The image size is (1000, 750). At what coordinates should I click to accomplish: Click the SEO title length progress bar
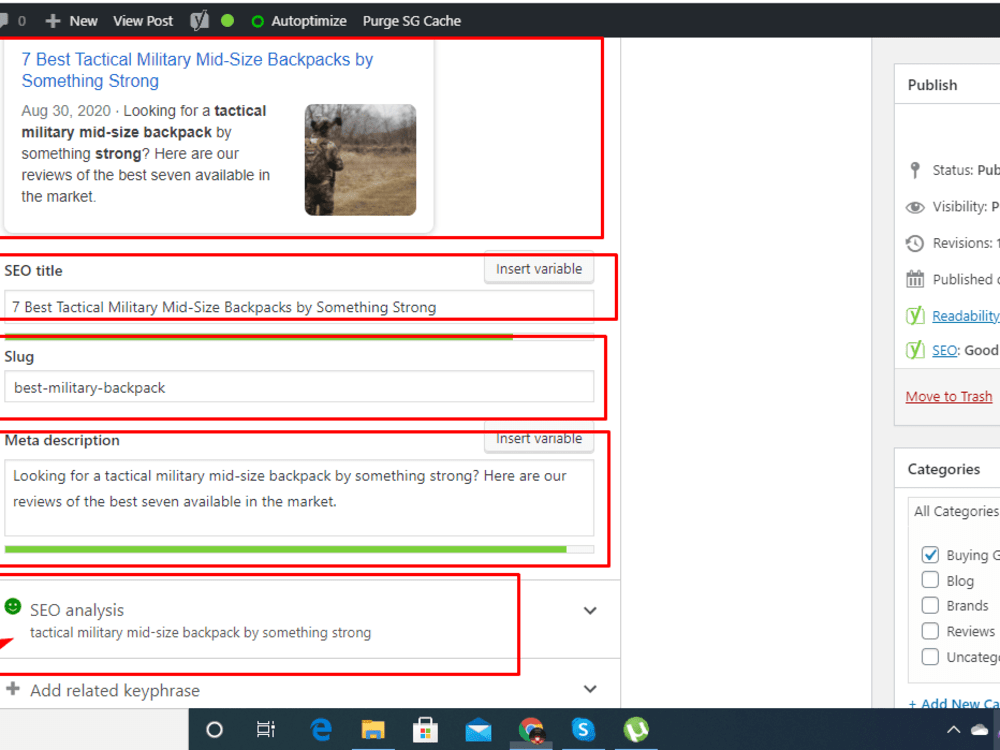tap(299, 337)
